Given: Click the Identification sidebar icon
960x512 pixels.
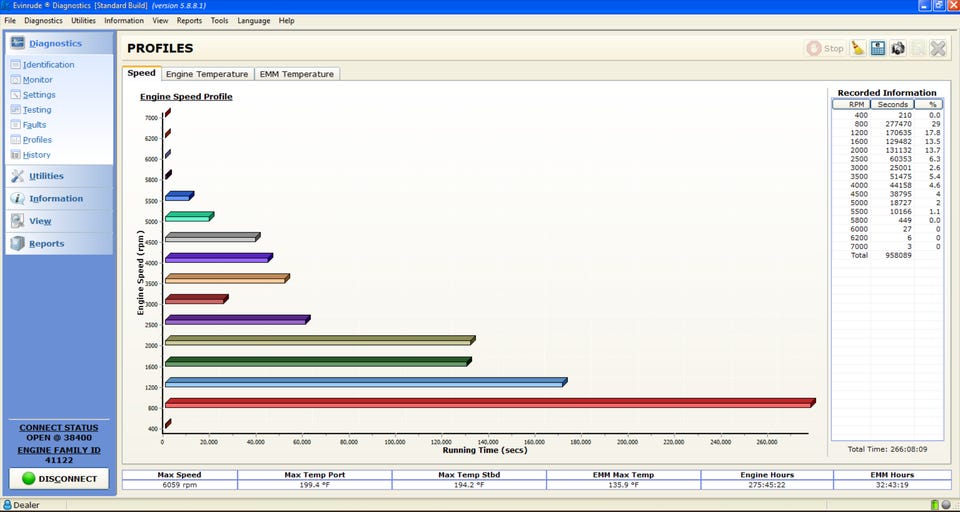Looking at the screenshot, I should (x=15, y=64).
